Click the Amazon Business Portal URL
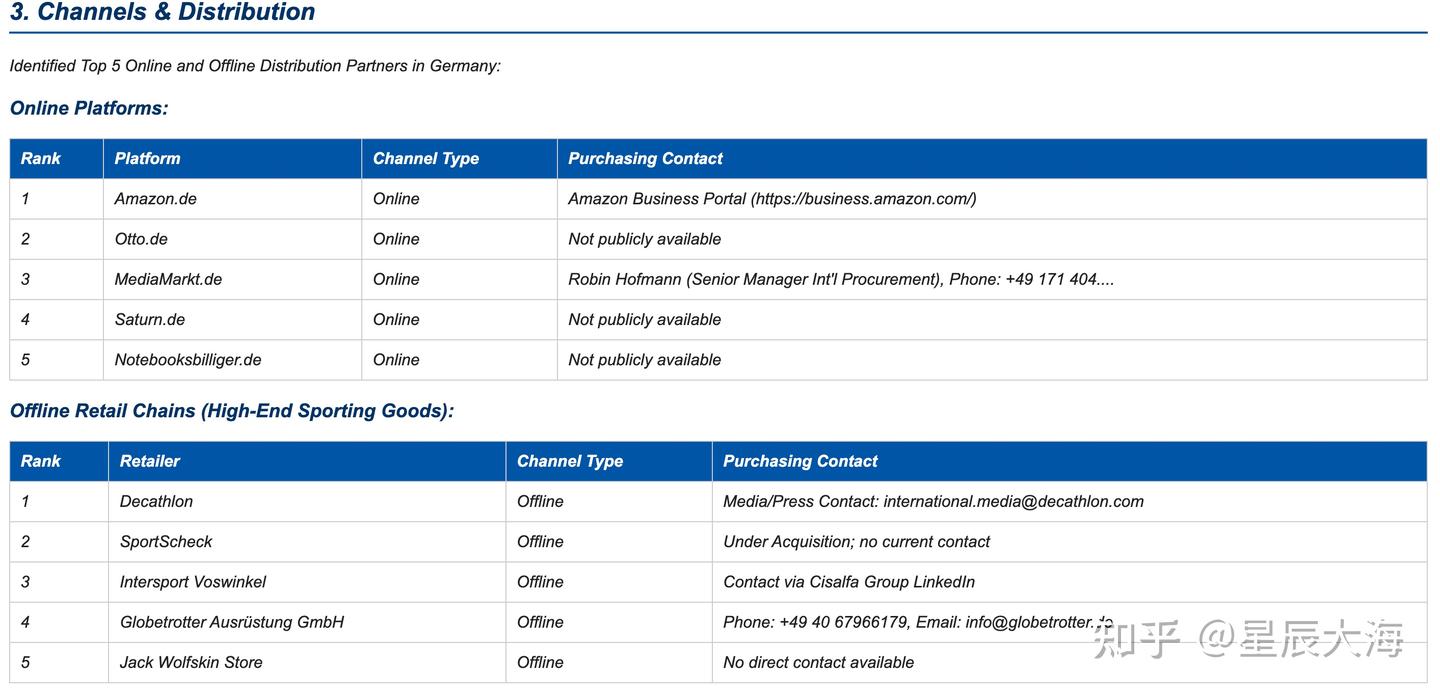The width and height of the screenshot is (1440, 698). 864,199
